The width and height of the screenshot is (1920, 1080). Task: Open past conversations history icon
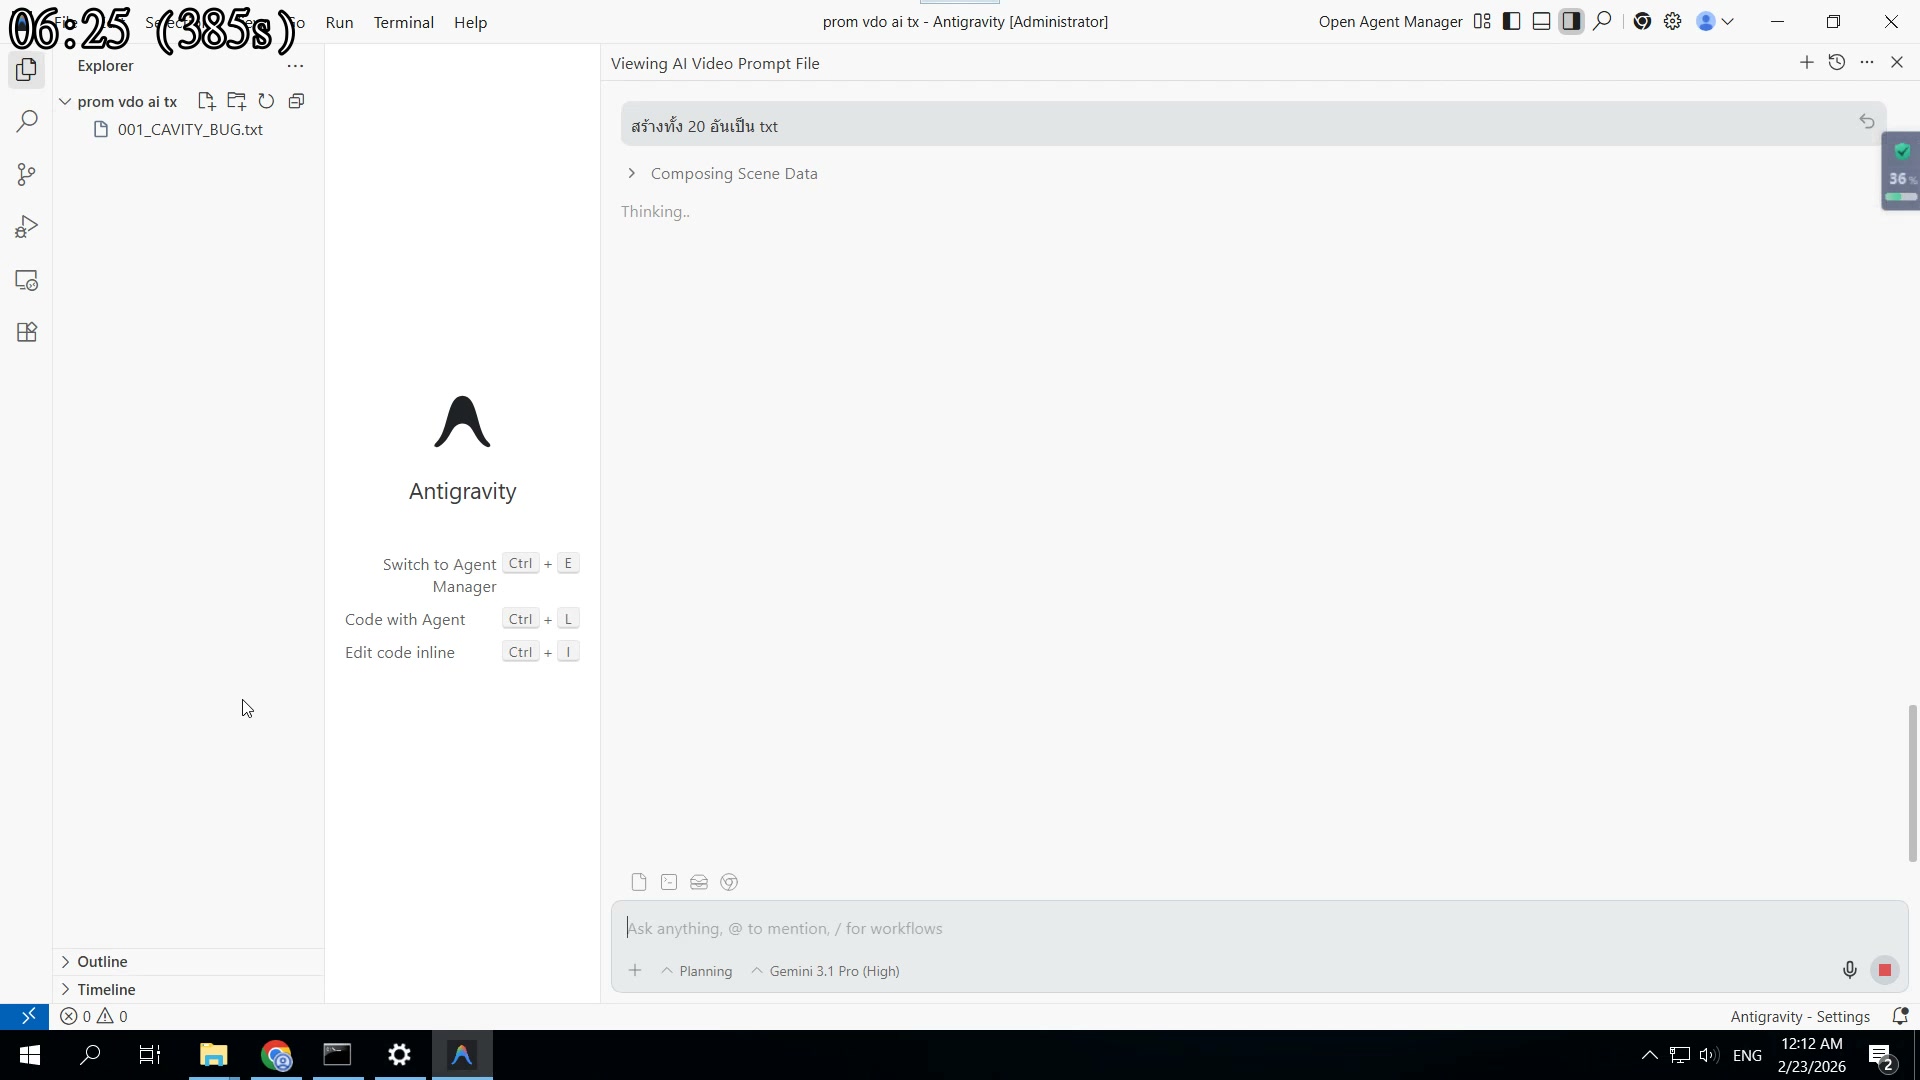pos(1836,63)
